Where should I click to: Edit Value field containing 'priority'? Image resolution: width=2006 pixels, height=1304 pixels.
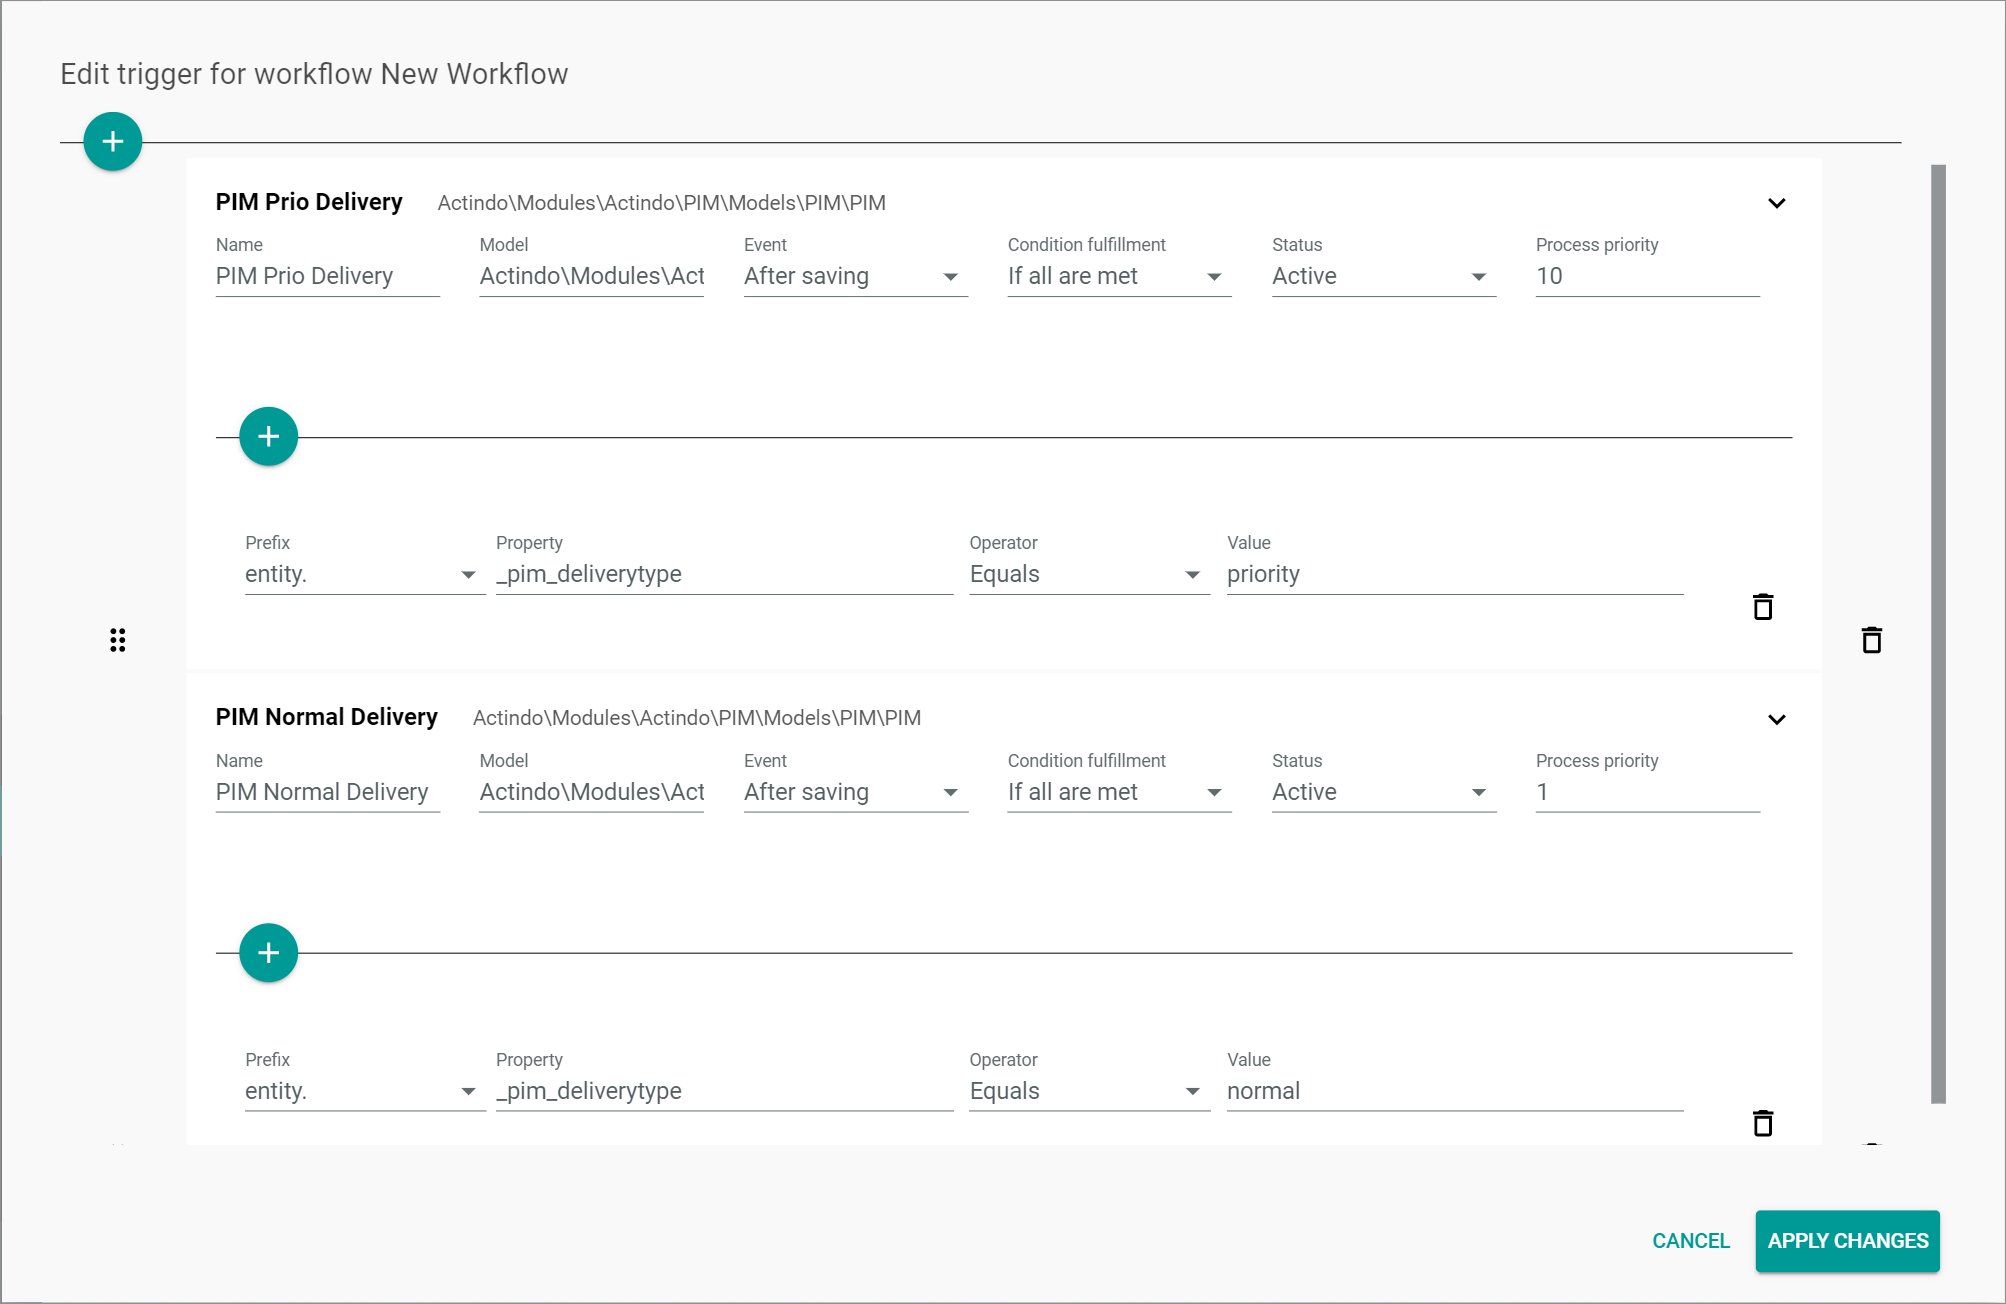coord(1455,574)
